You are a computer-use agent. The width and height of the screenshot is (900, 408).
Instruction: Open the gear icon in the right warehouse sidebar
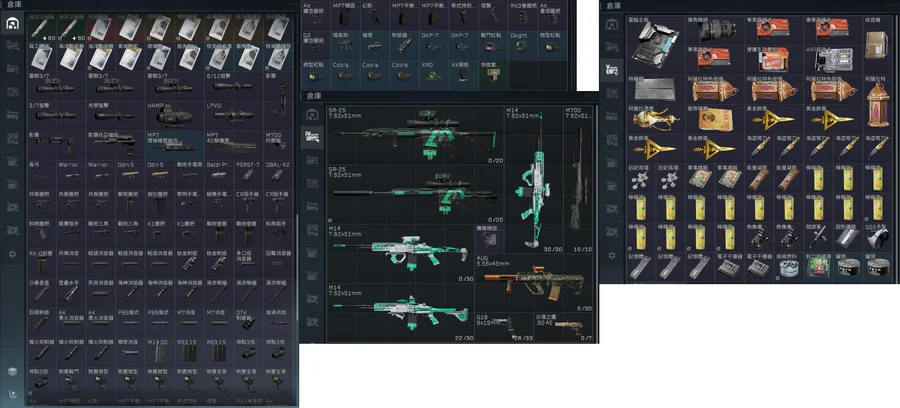tap(612, 255)
